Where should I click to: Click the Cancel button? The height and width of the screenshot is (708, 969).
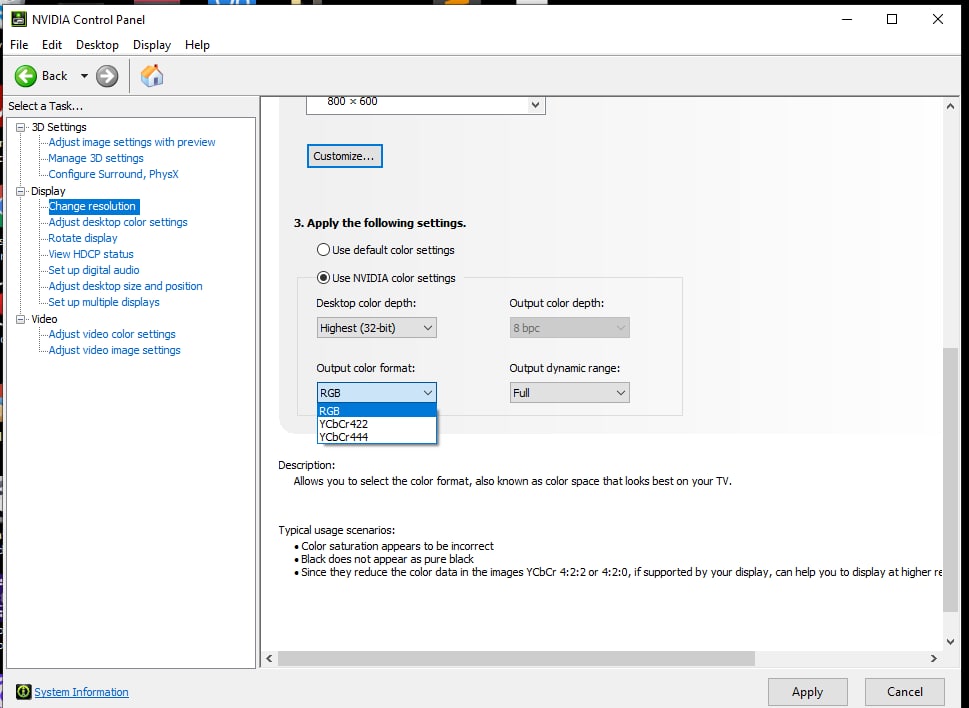pyautogui.click(x=905, y=691)
